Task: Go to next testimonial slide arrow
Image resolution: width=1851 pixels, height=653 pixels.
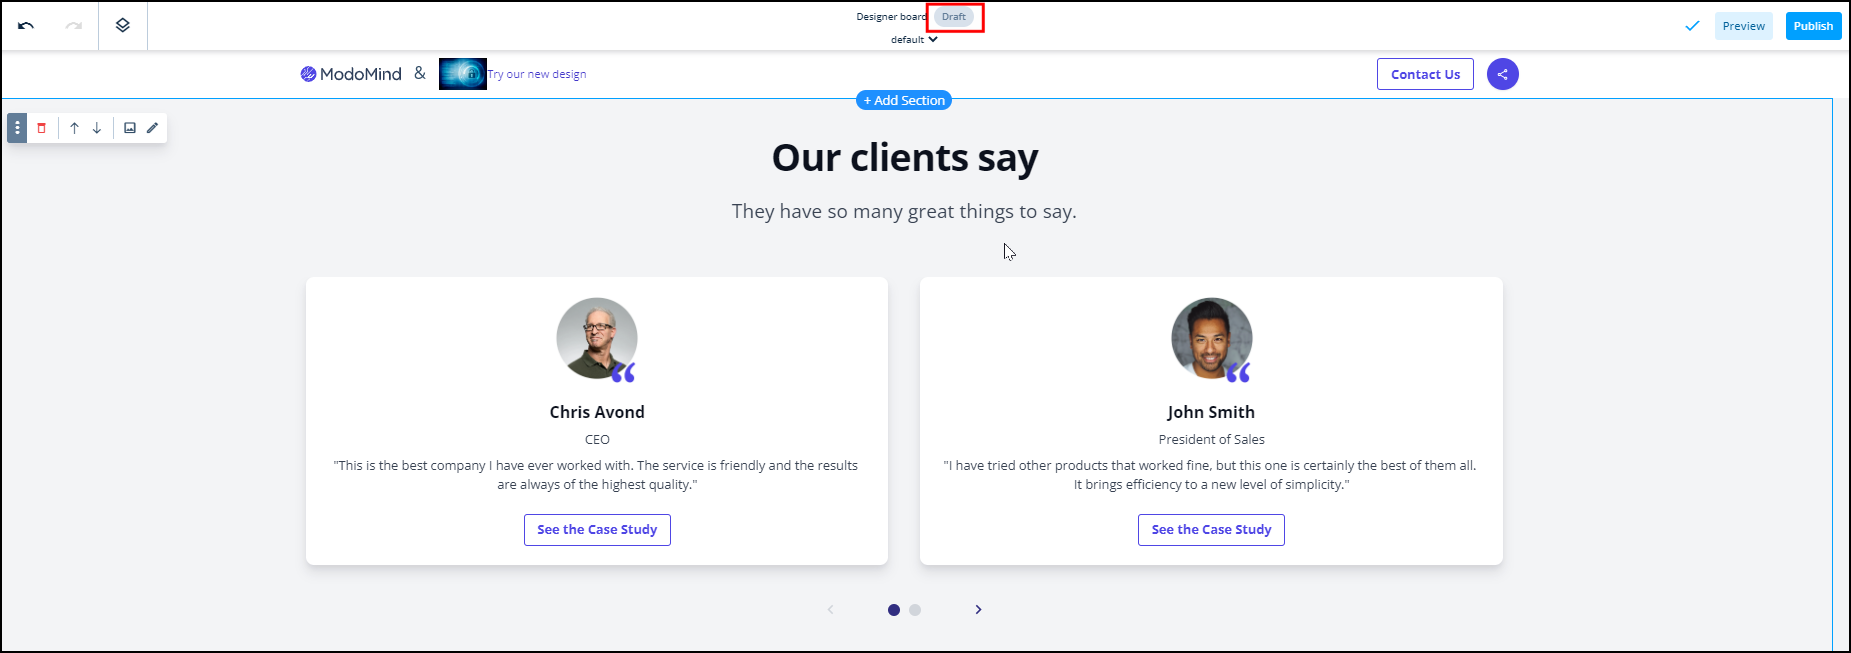Action: (x=978, y=610)
